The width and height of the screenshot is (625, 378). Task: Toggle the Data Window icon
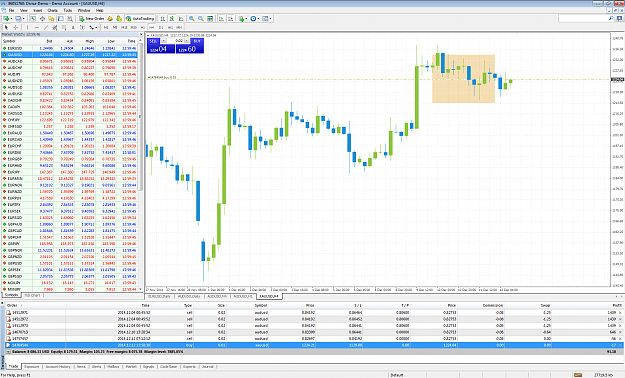pos(42,18)
